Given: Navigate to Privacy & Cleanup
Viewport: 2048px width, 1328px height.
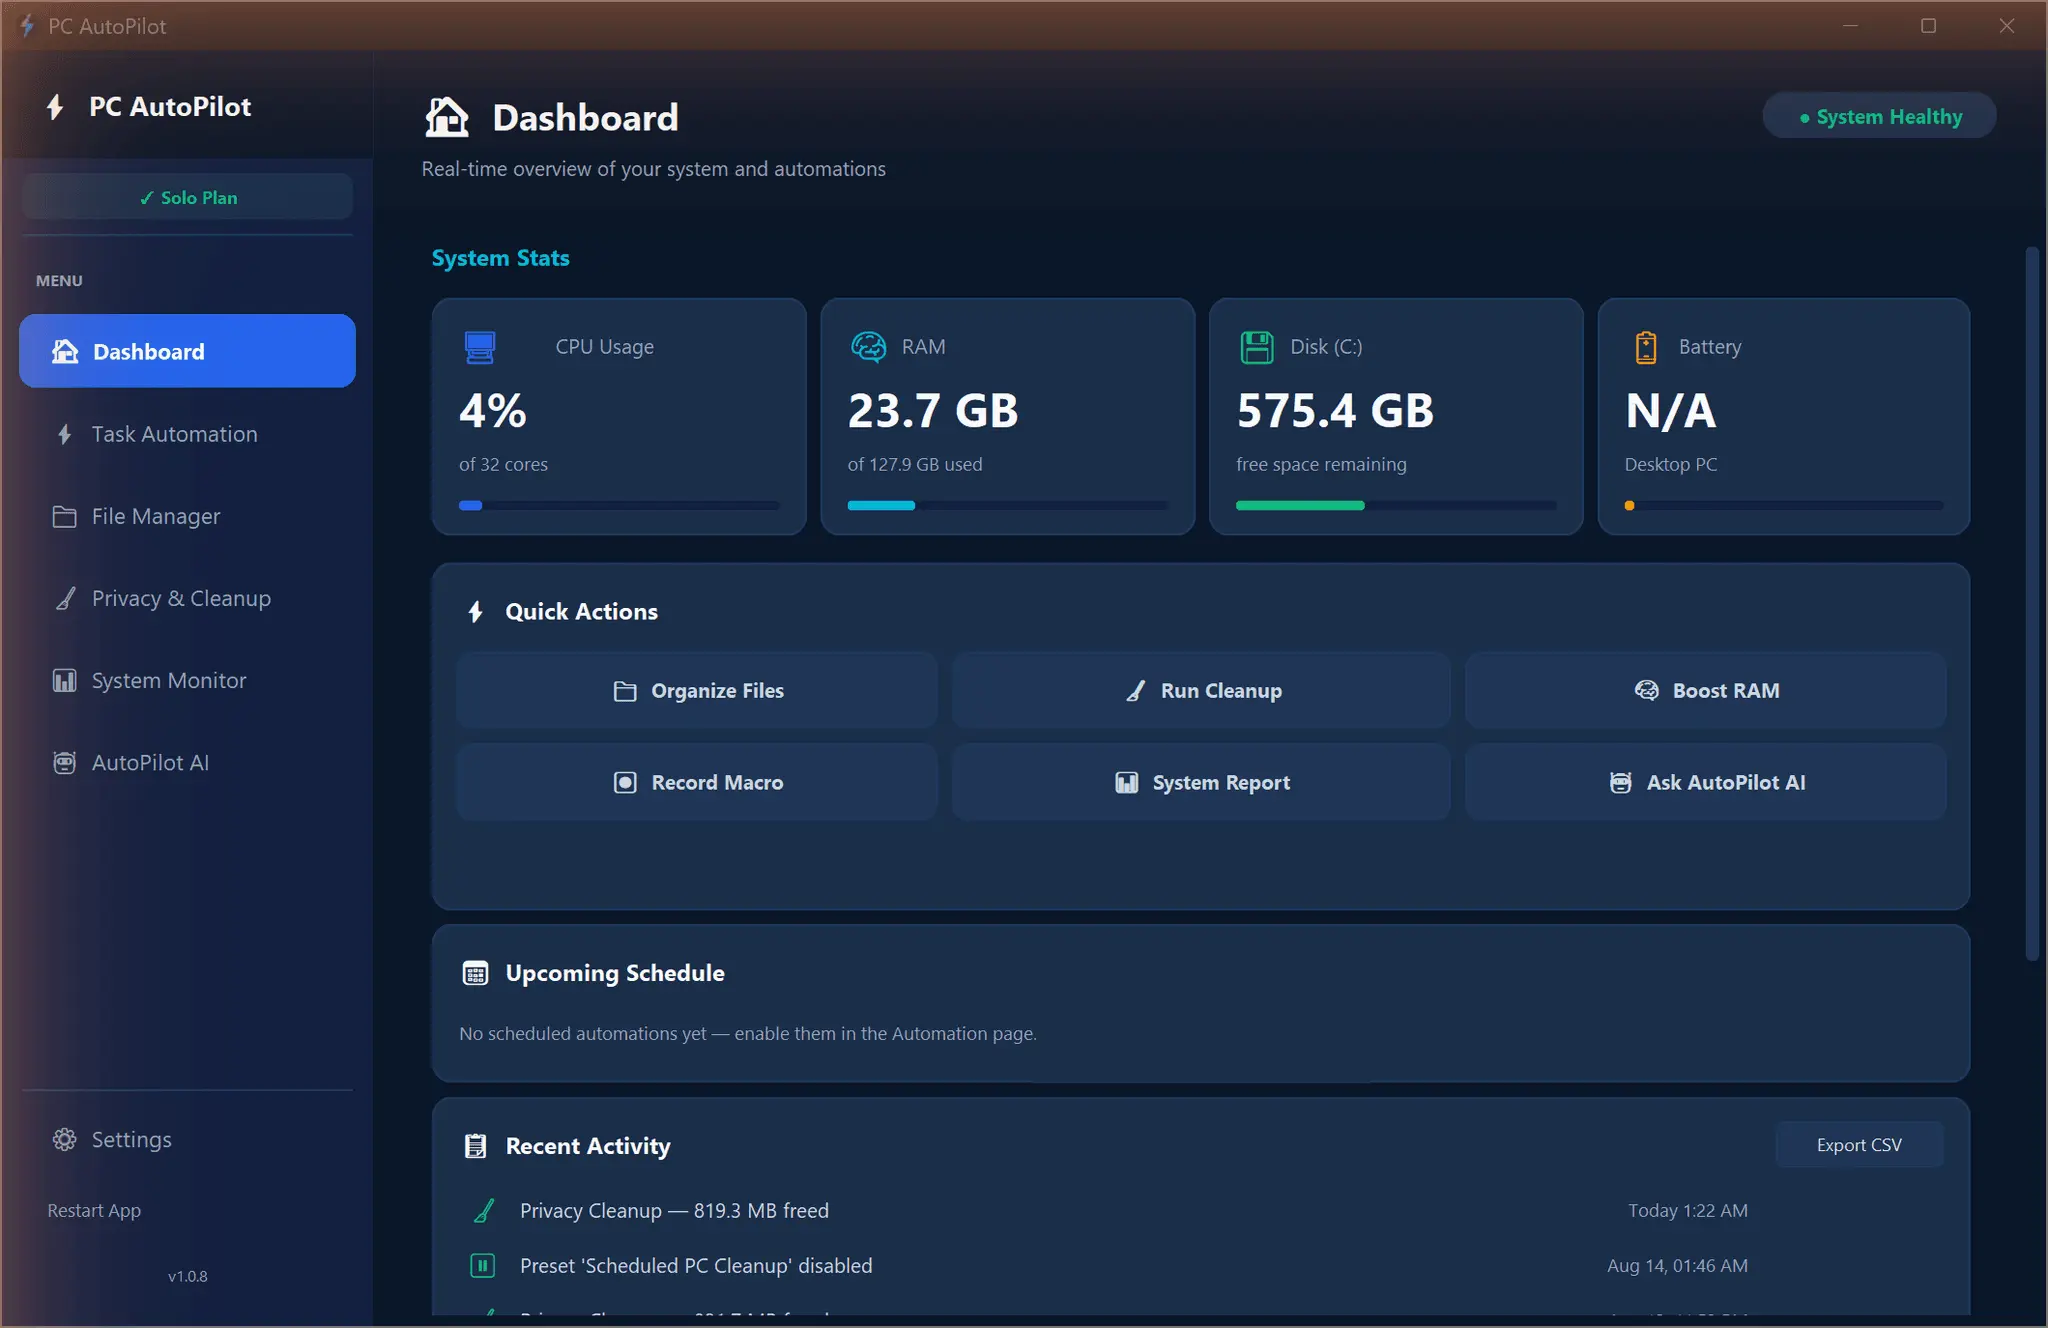Looking at the screenshot, I should (x=187, y=598).
